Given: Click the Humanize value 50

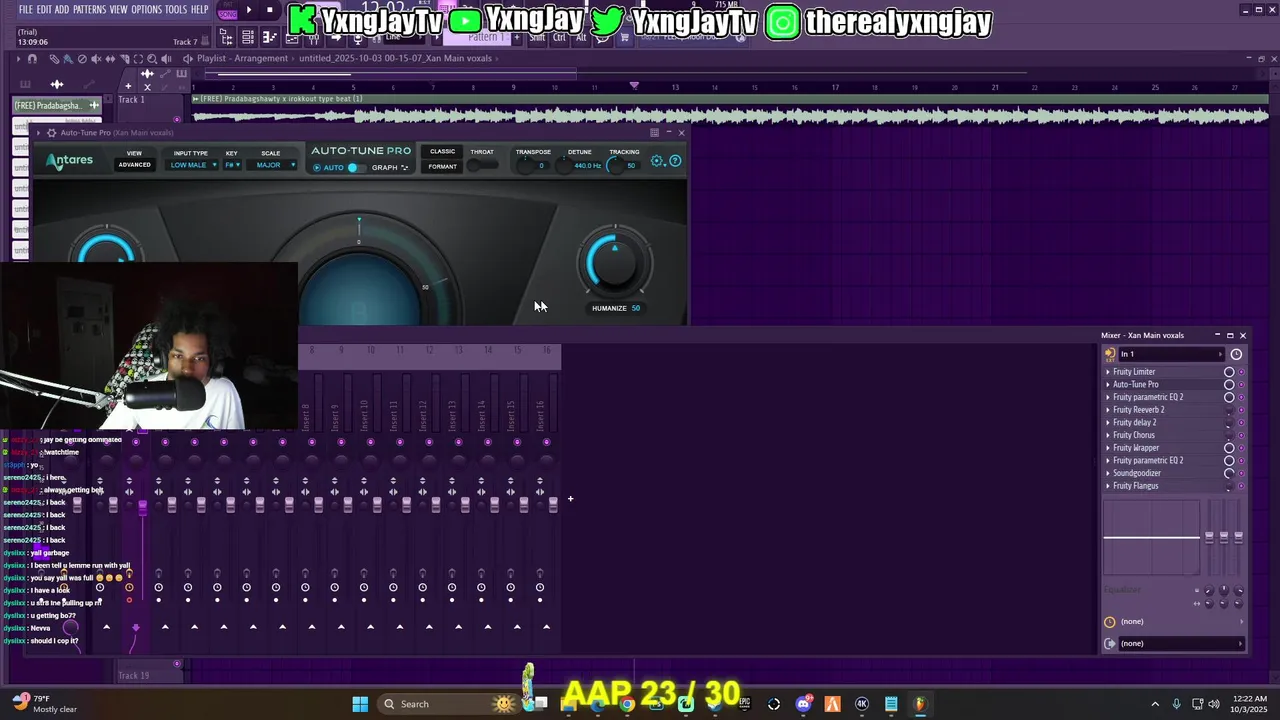Looking at the screenshot, I should pos(635,308).
